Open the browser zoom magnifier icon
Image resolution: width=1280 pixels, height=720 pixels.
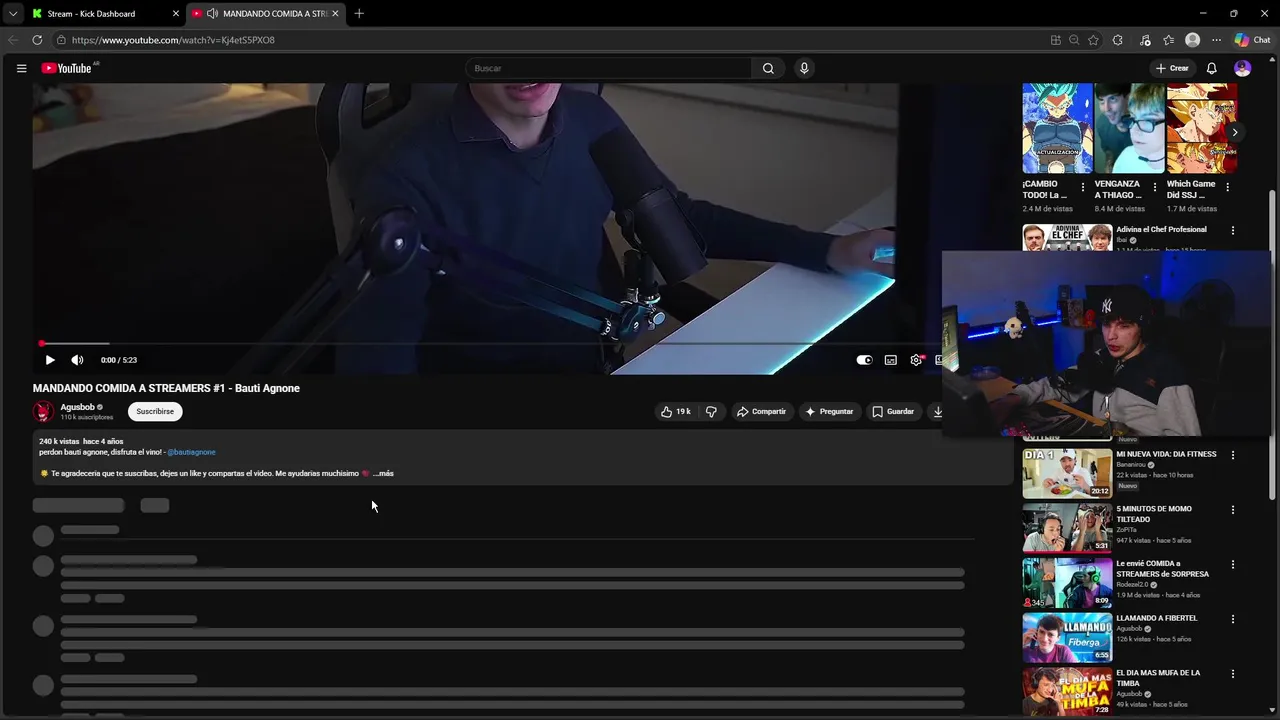pos(1074,40)
